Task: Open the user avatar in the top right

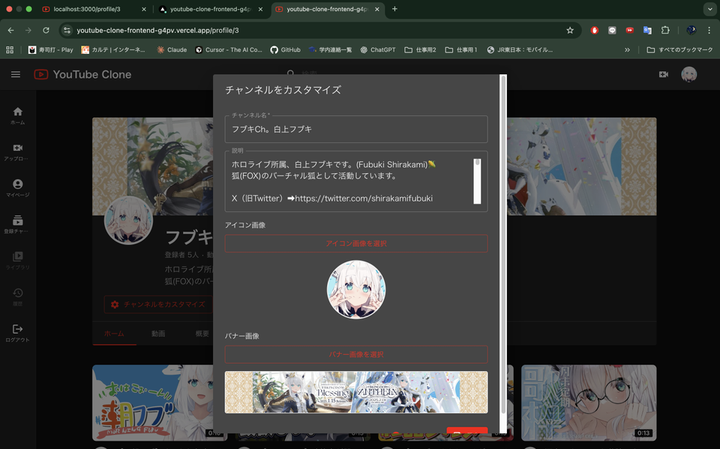Action: point(689,74)
